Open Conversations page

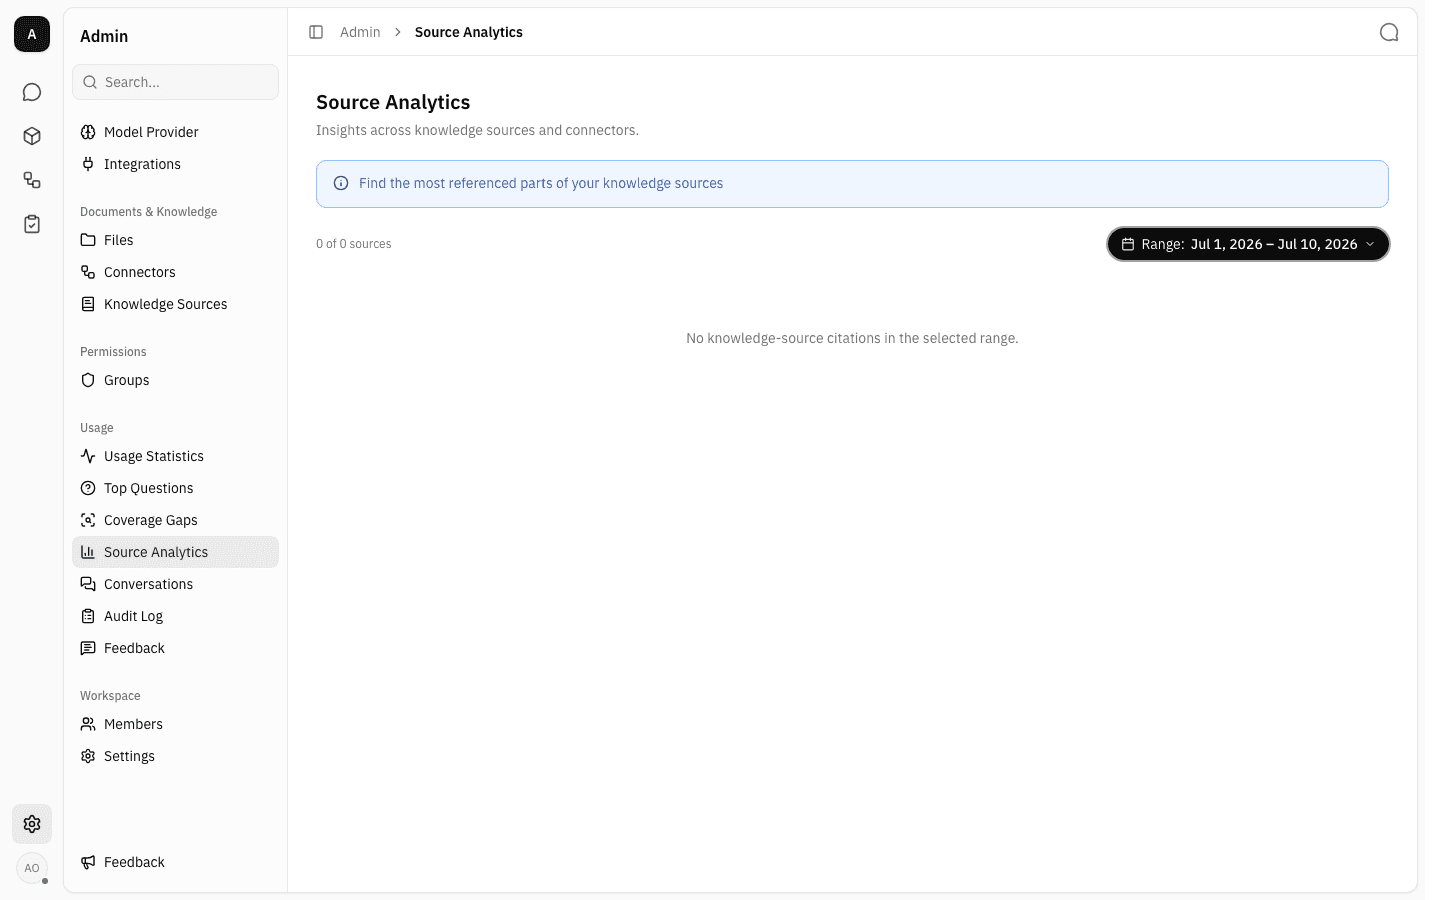[175, 584]
